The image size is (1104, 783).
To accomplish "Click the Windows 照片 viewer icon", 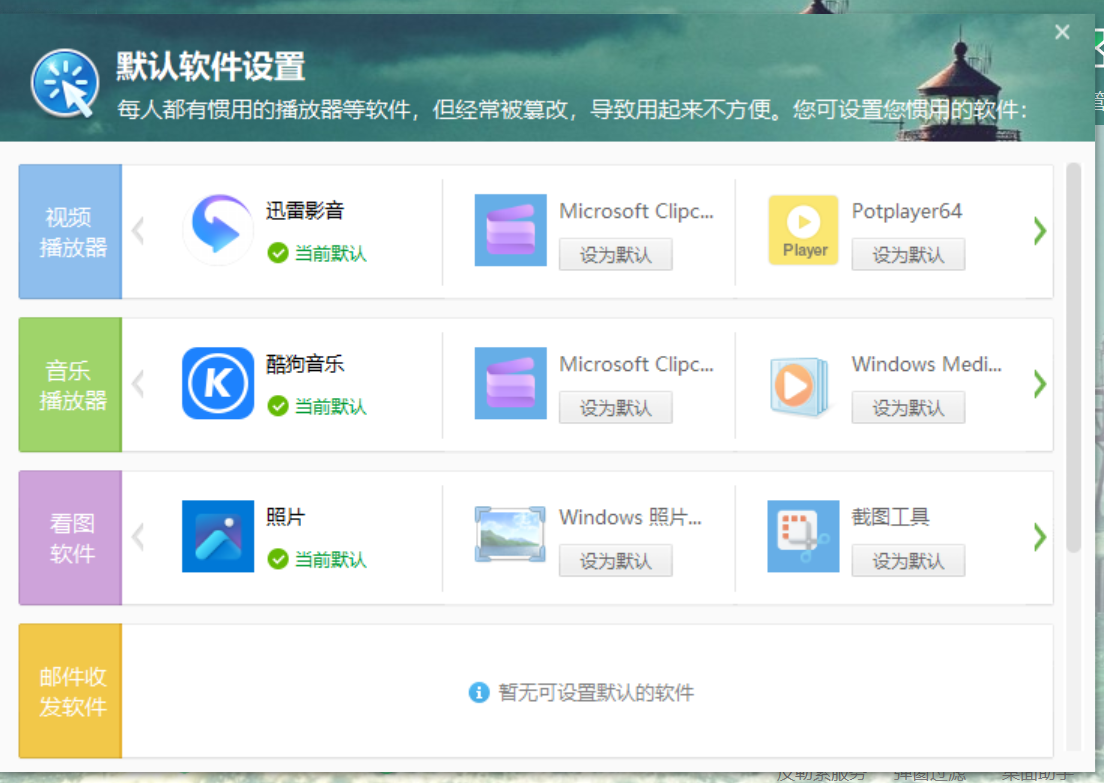I will coord(510,536).
